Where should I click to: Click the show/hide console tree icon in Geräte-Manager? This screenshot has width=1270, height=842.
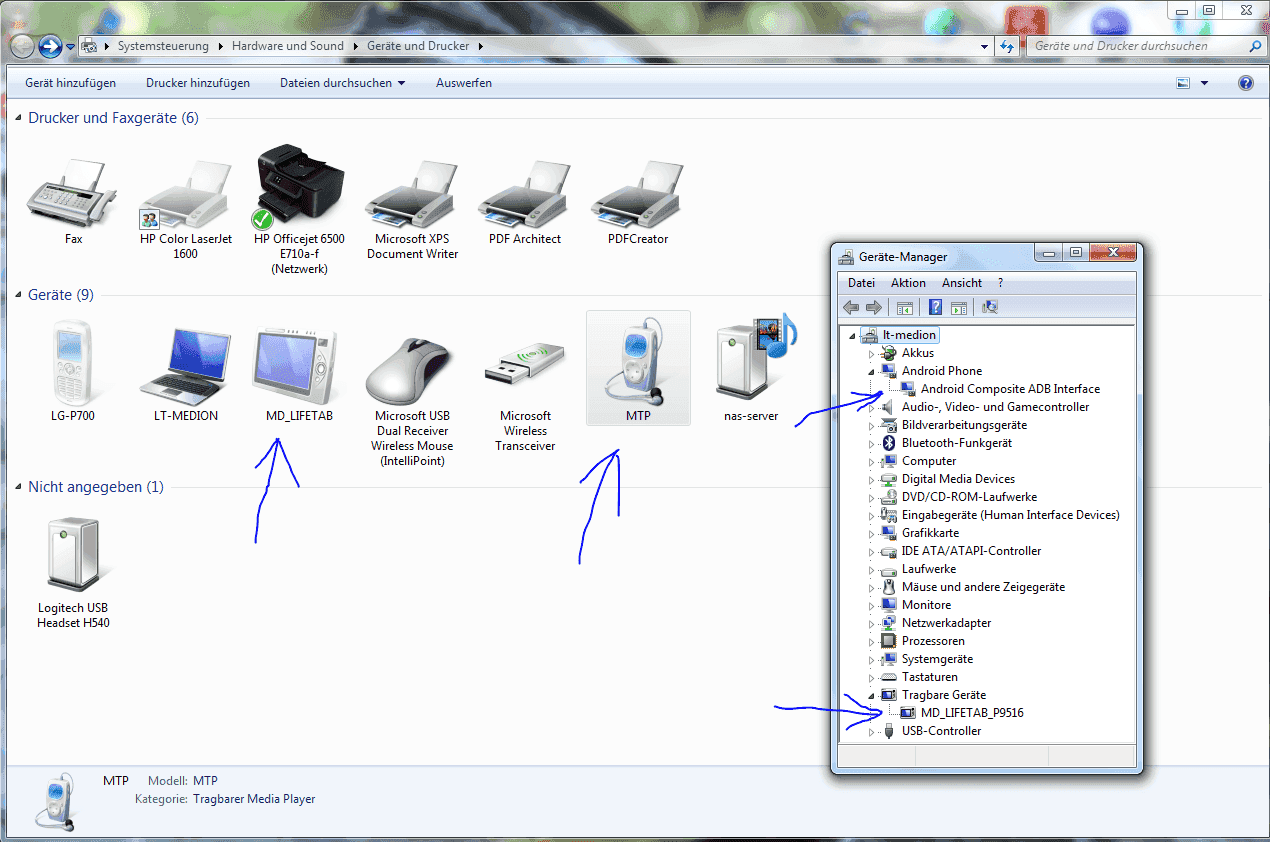click(905, 307)
